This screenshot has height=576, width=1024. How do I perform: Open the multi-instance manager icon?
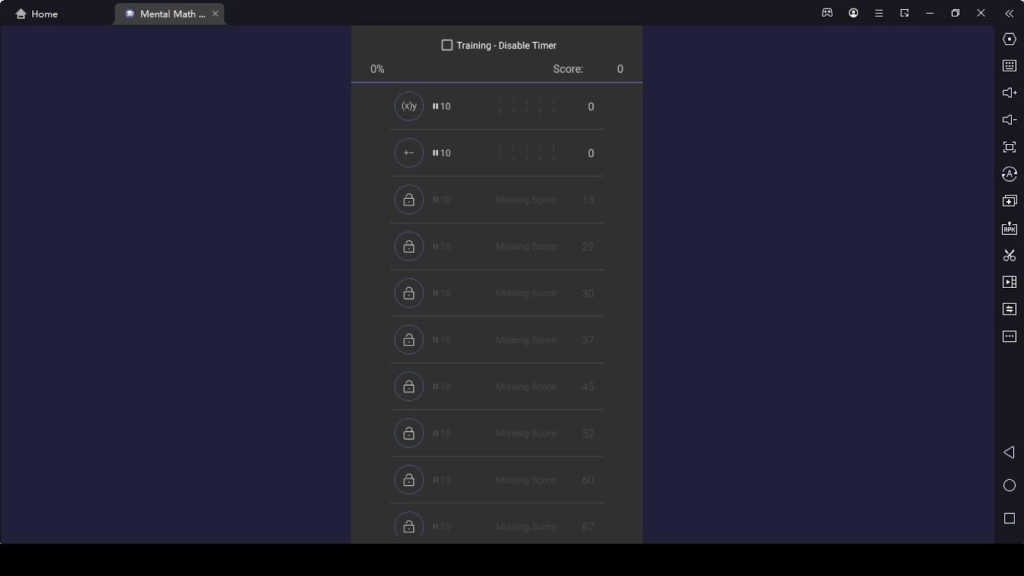(1009, 200)
